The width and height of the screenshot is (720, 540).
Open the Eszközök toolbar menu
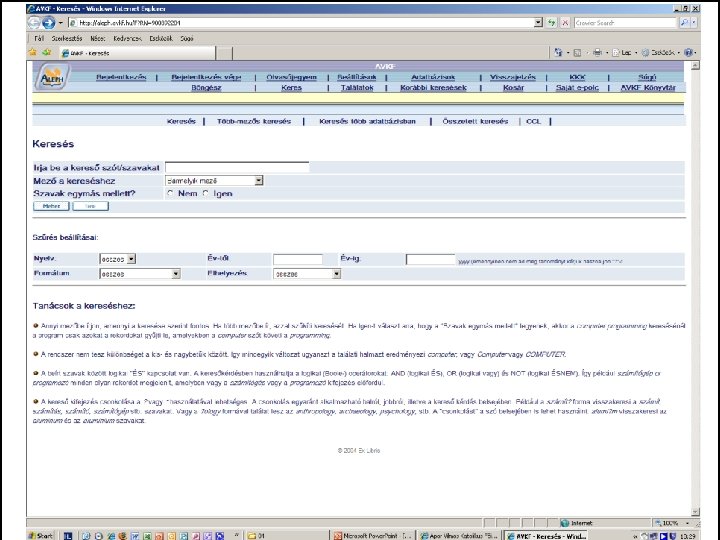(660, 52)
